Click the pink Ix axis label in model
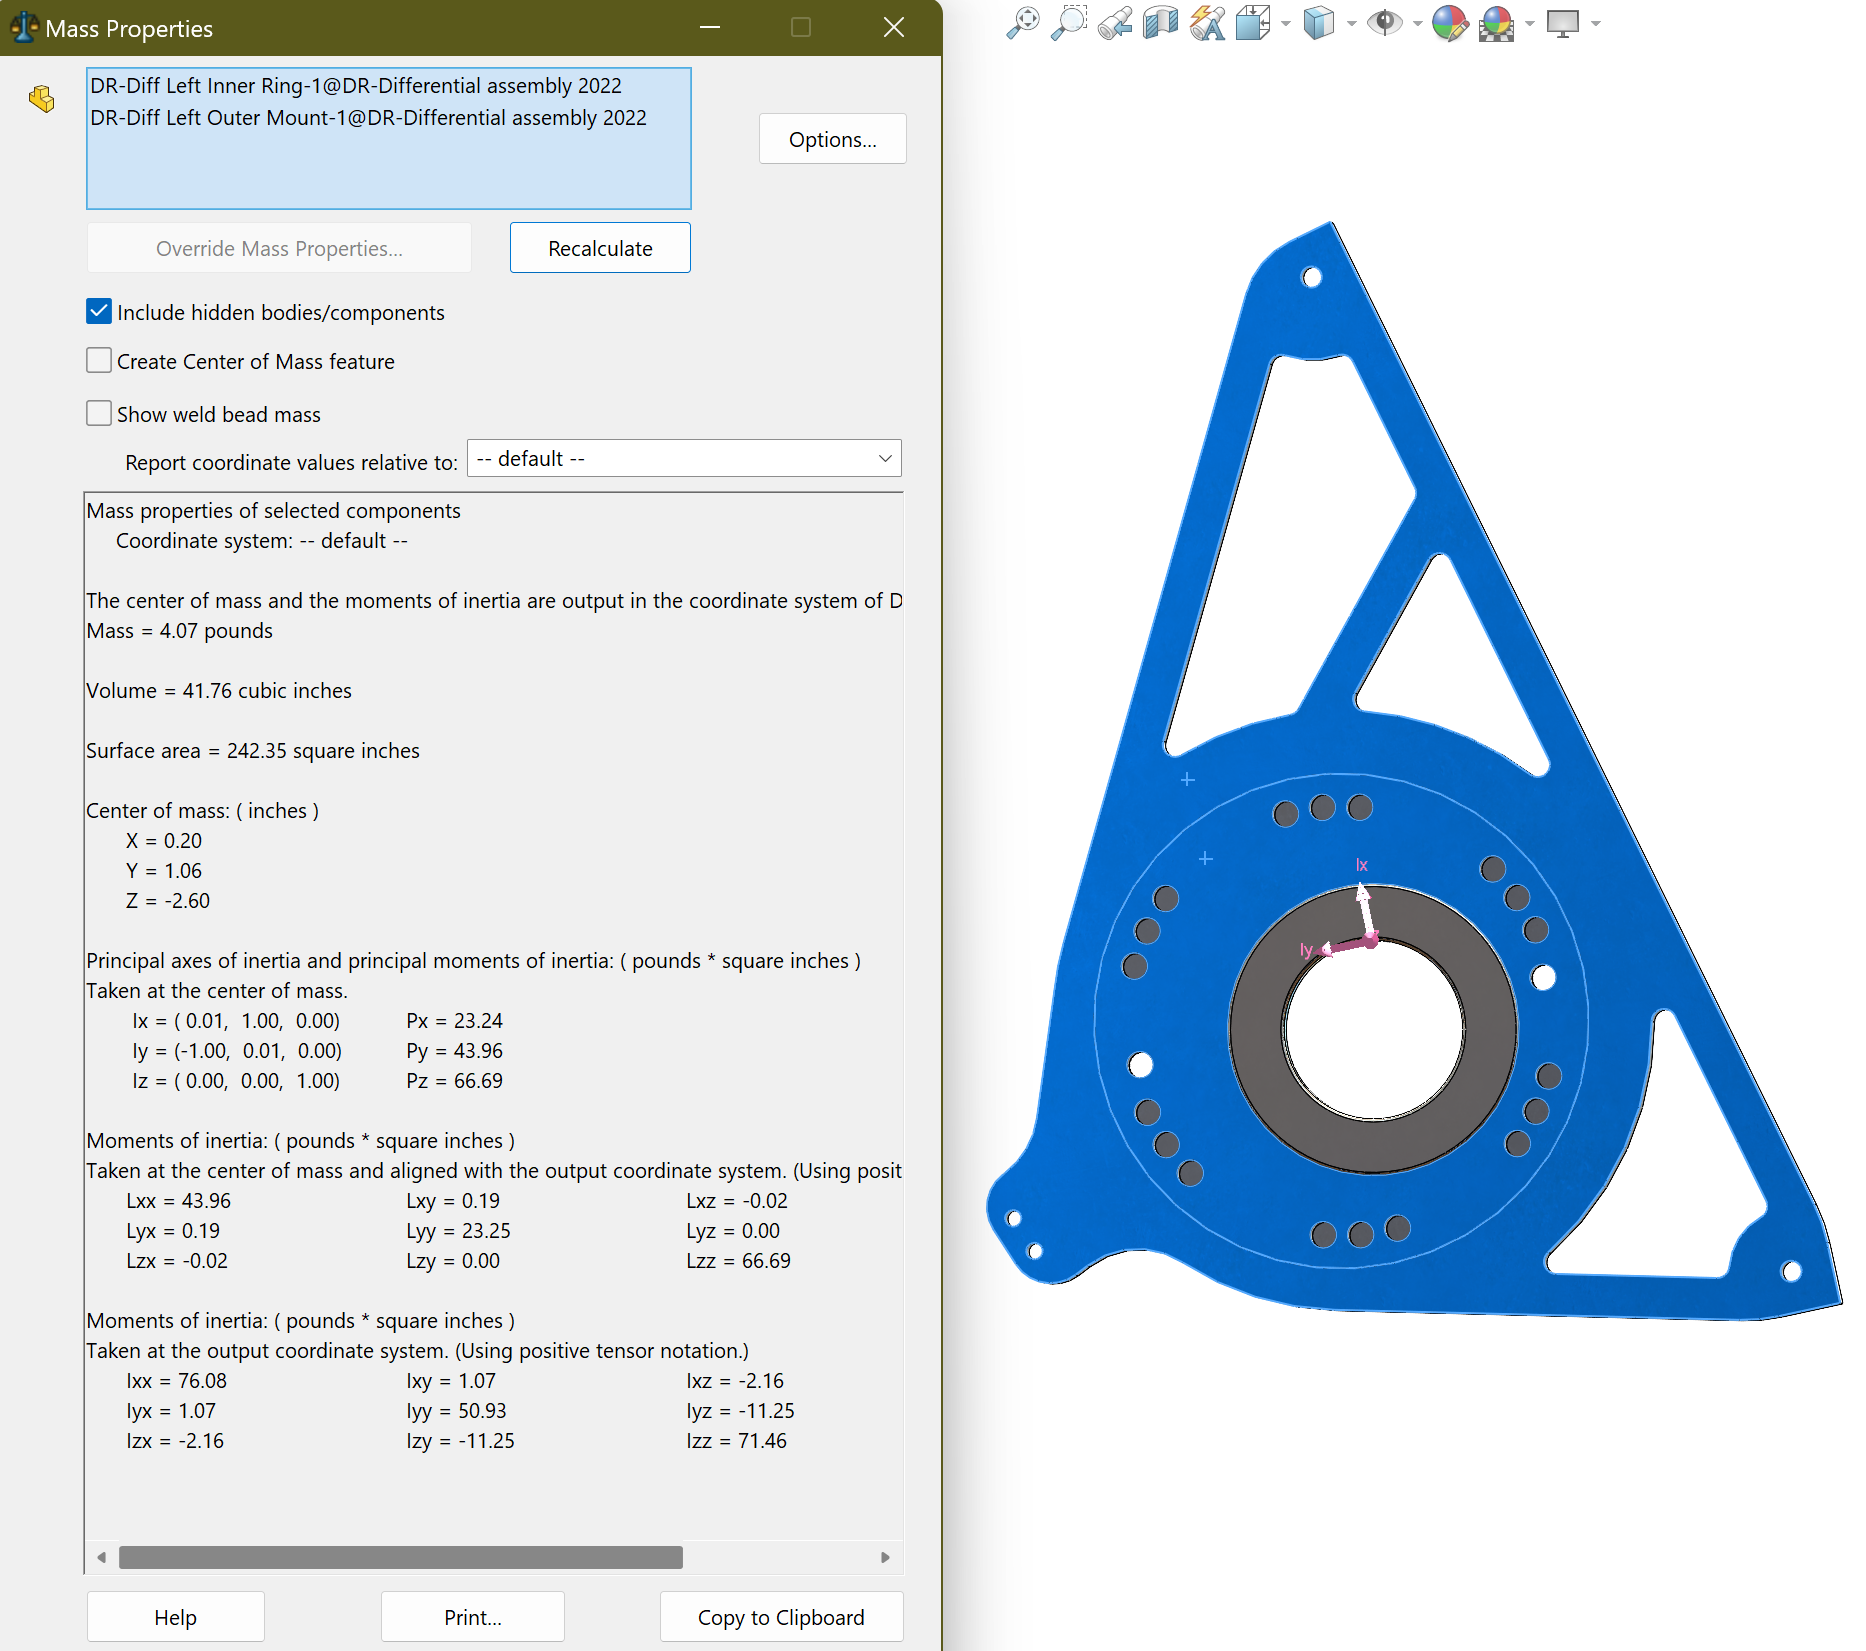The width and height of the screenshot is (1866, 1651). click(x=1361, y=865)
